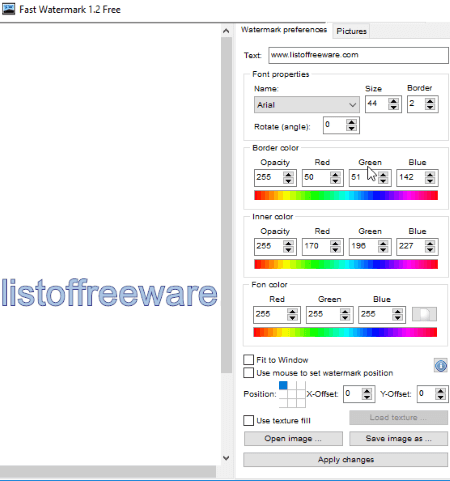Click the preview horizontal scrollbar thumb
This screenshot has width=450, height=481.
(x=108, y=471)
